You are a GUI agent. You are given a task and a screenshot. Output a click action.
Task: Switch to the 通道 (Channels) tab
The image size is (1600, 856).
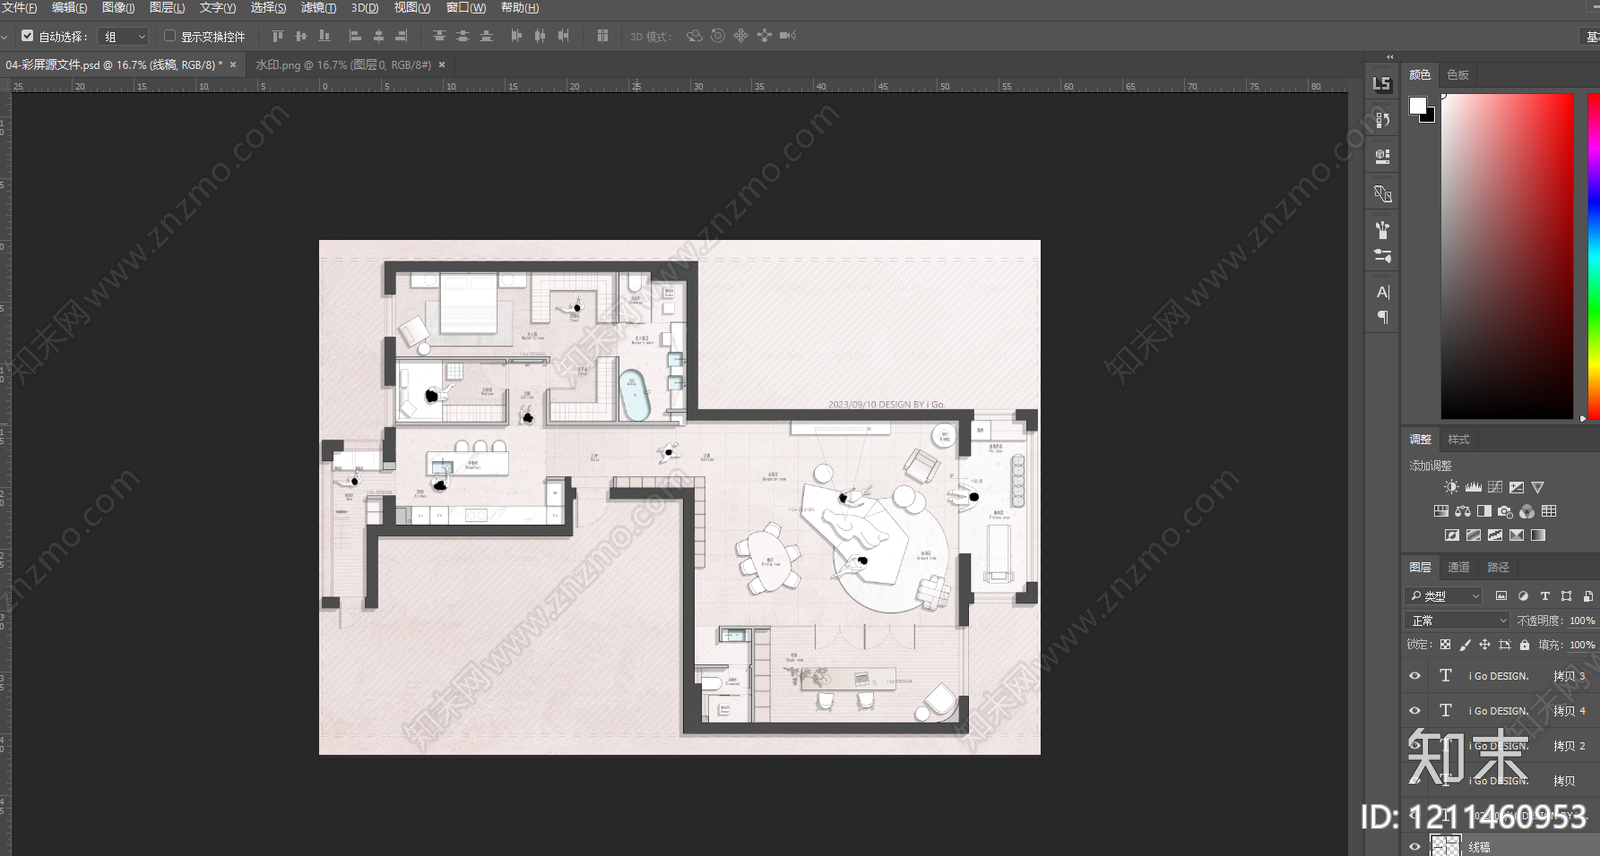1458,567
